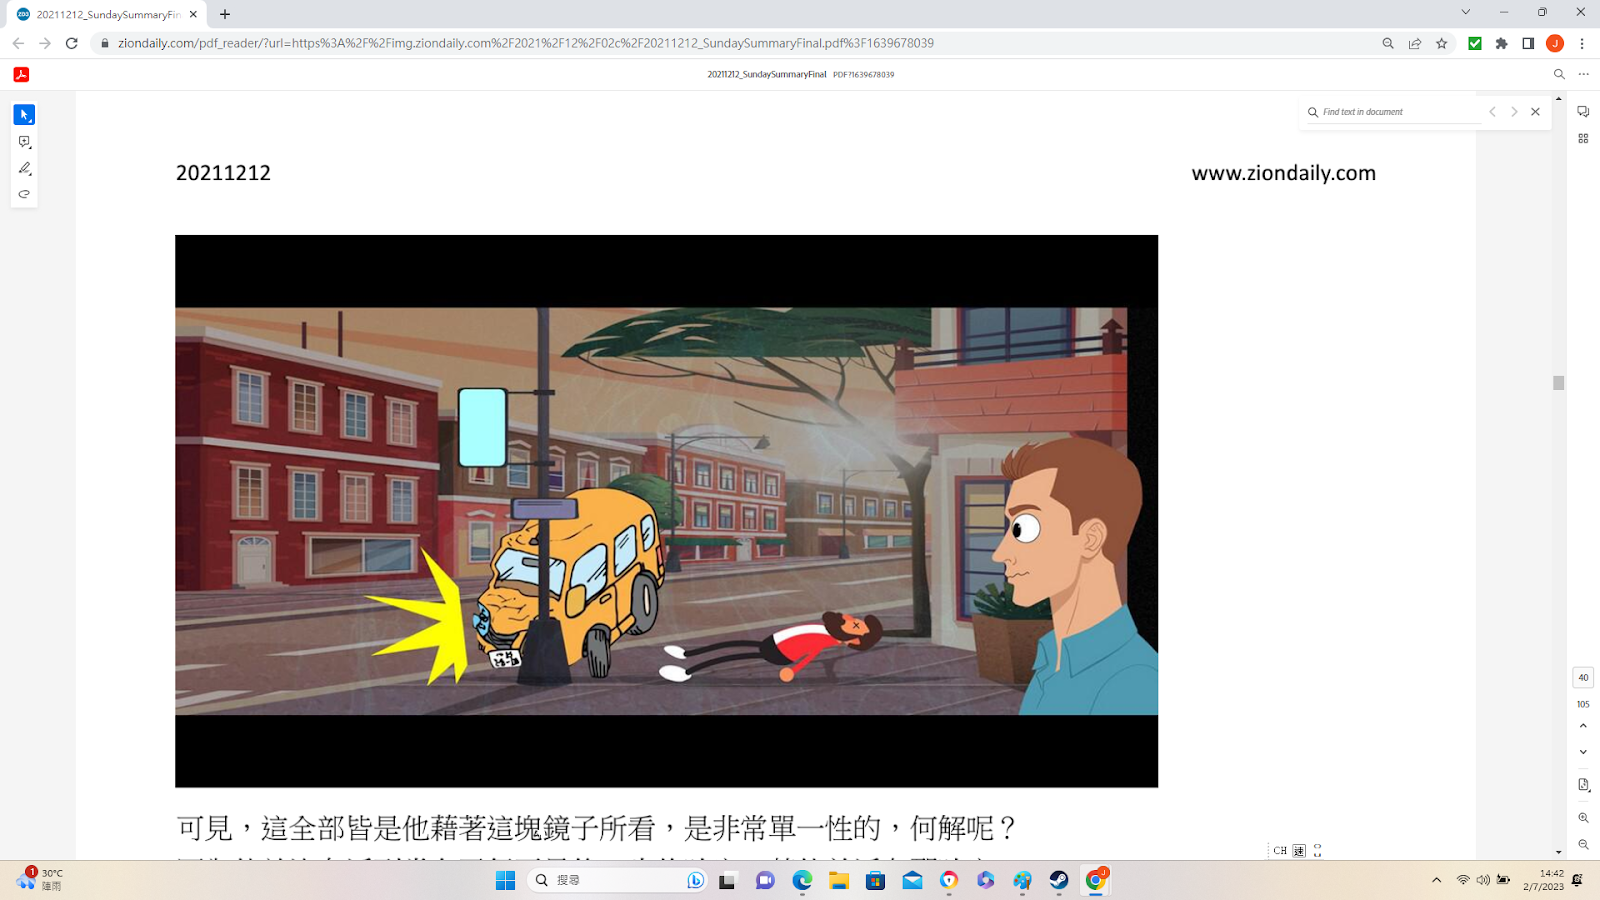Image resolution: width=1600 pixels, height=900 pixels.
Task: Click the cartoon bus accident image
Action: pyautogui.click(x=666, y=511)
